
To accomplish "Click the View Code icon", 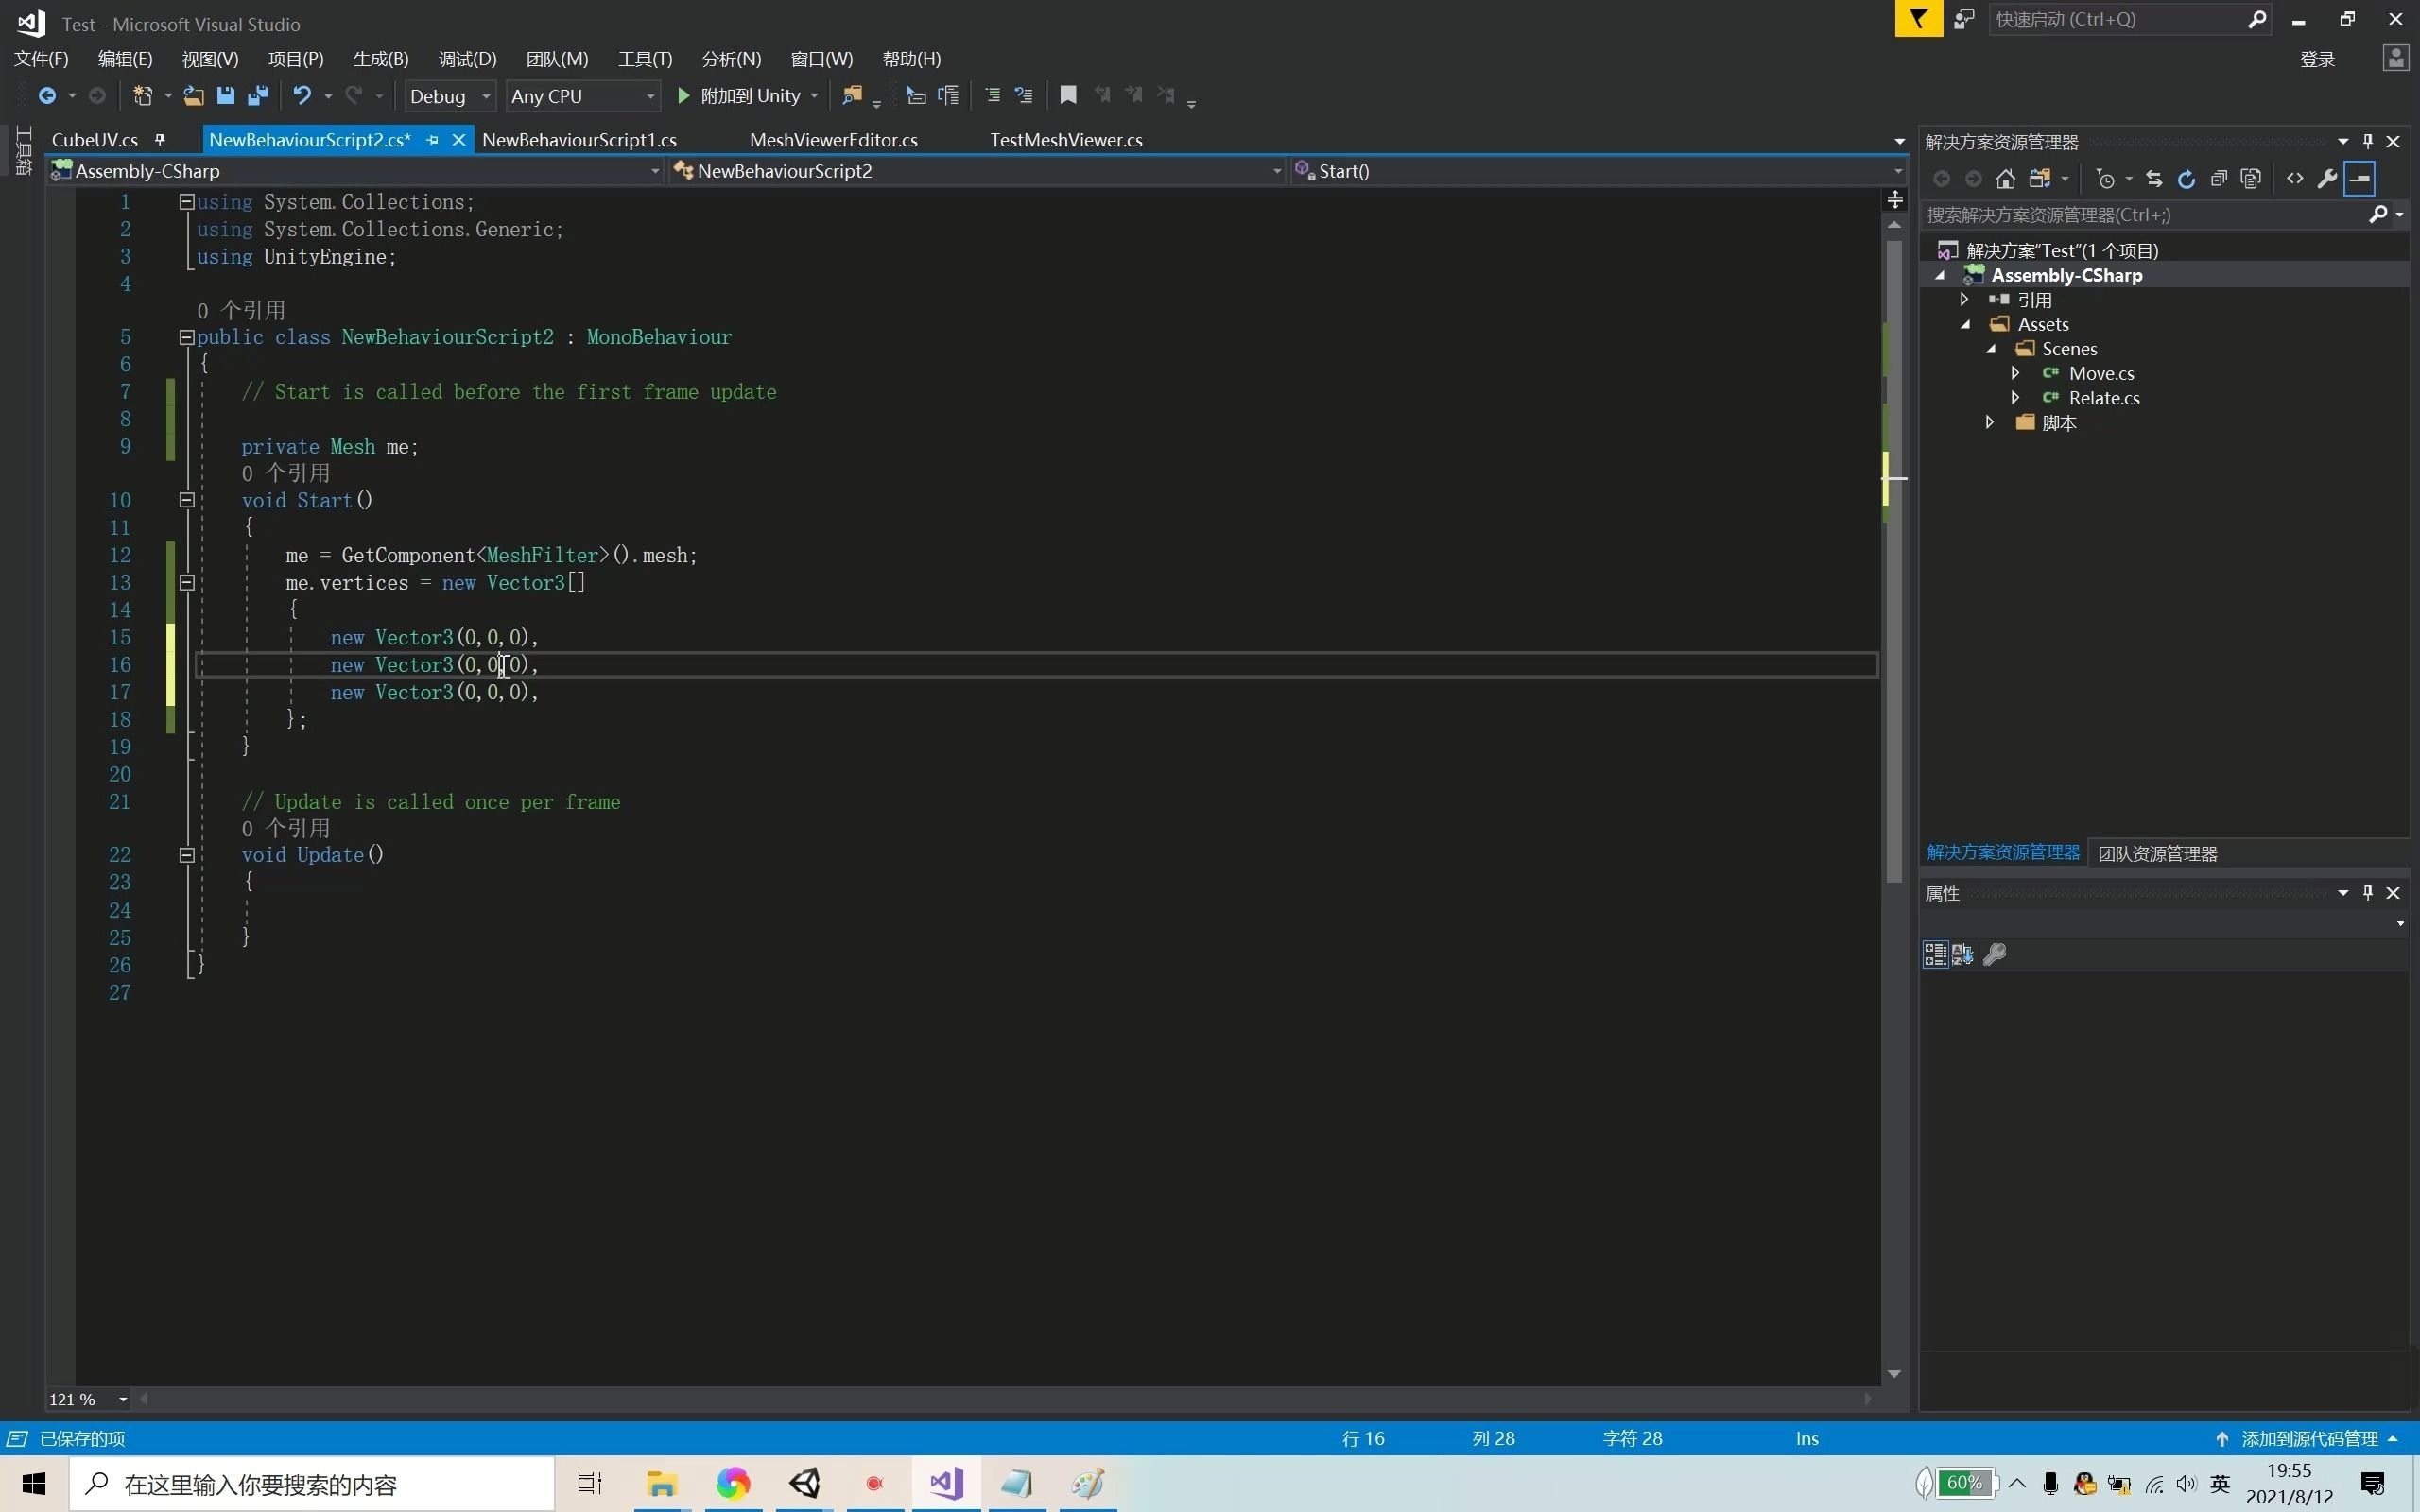I will pyautogui.click(x=2295, y=179).
